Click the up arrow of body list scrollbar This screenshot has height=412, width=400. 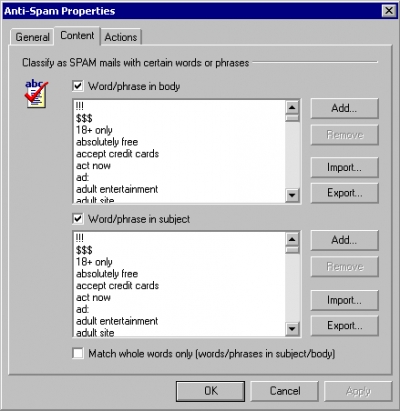point(292,107)
